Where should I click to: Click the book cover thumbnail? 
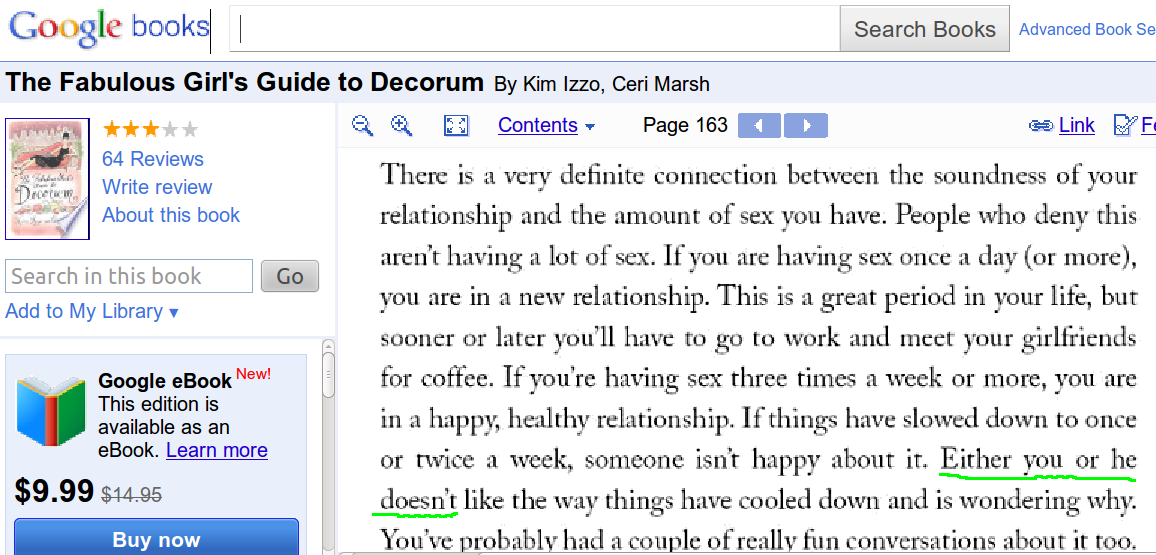[x=47, y=179]
